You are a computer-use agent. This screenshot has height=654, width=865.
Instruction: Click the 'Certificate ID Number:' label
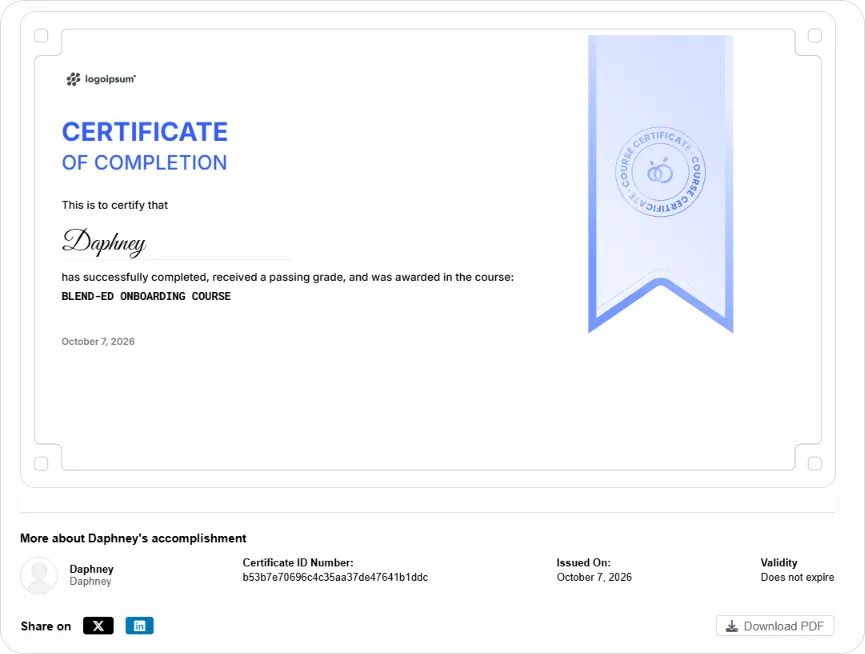click(x=298, y=563)
